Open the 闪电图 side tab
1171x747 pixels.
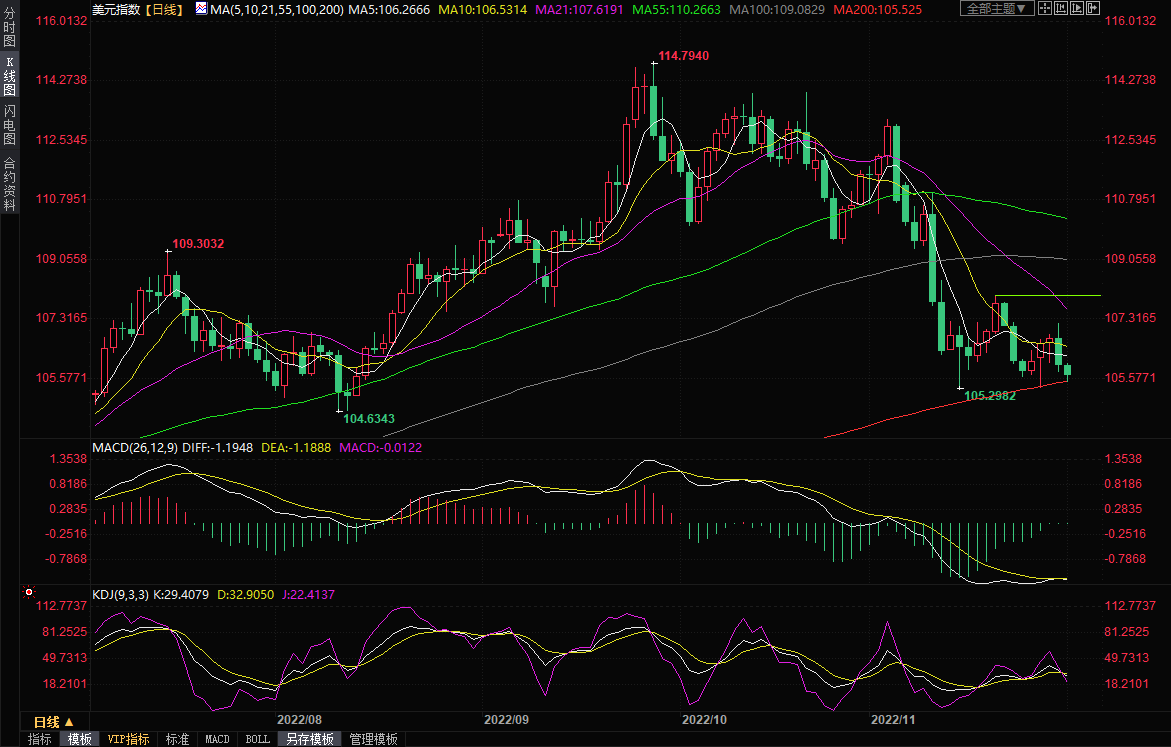pyautogui.click(x=9, y=125)
